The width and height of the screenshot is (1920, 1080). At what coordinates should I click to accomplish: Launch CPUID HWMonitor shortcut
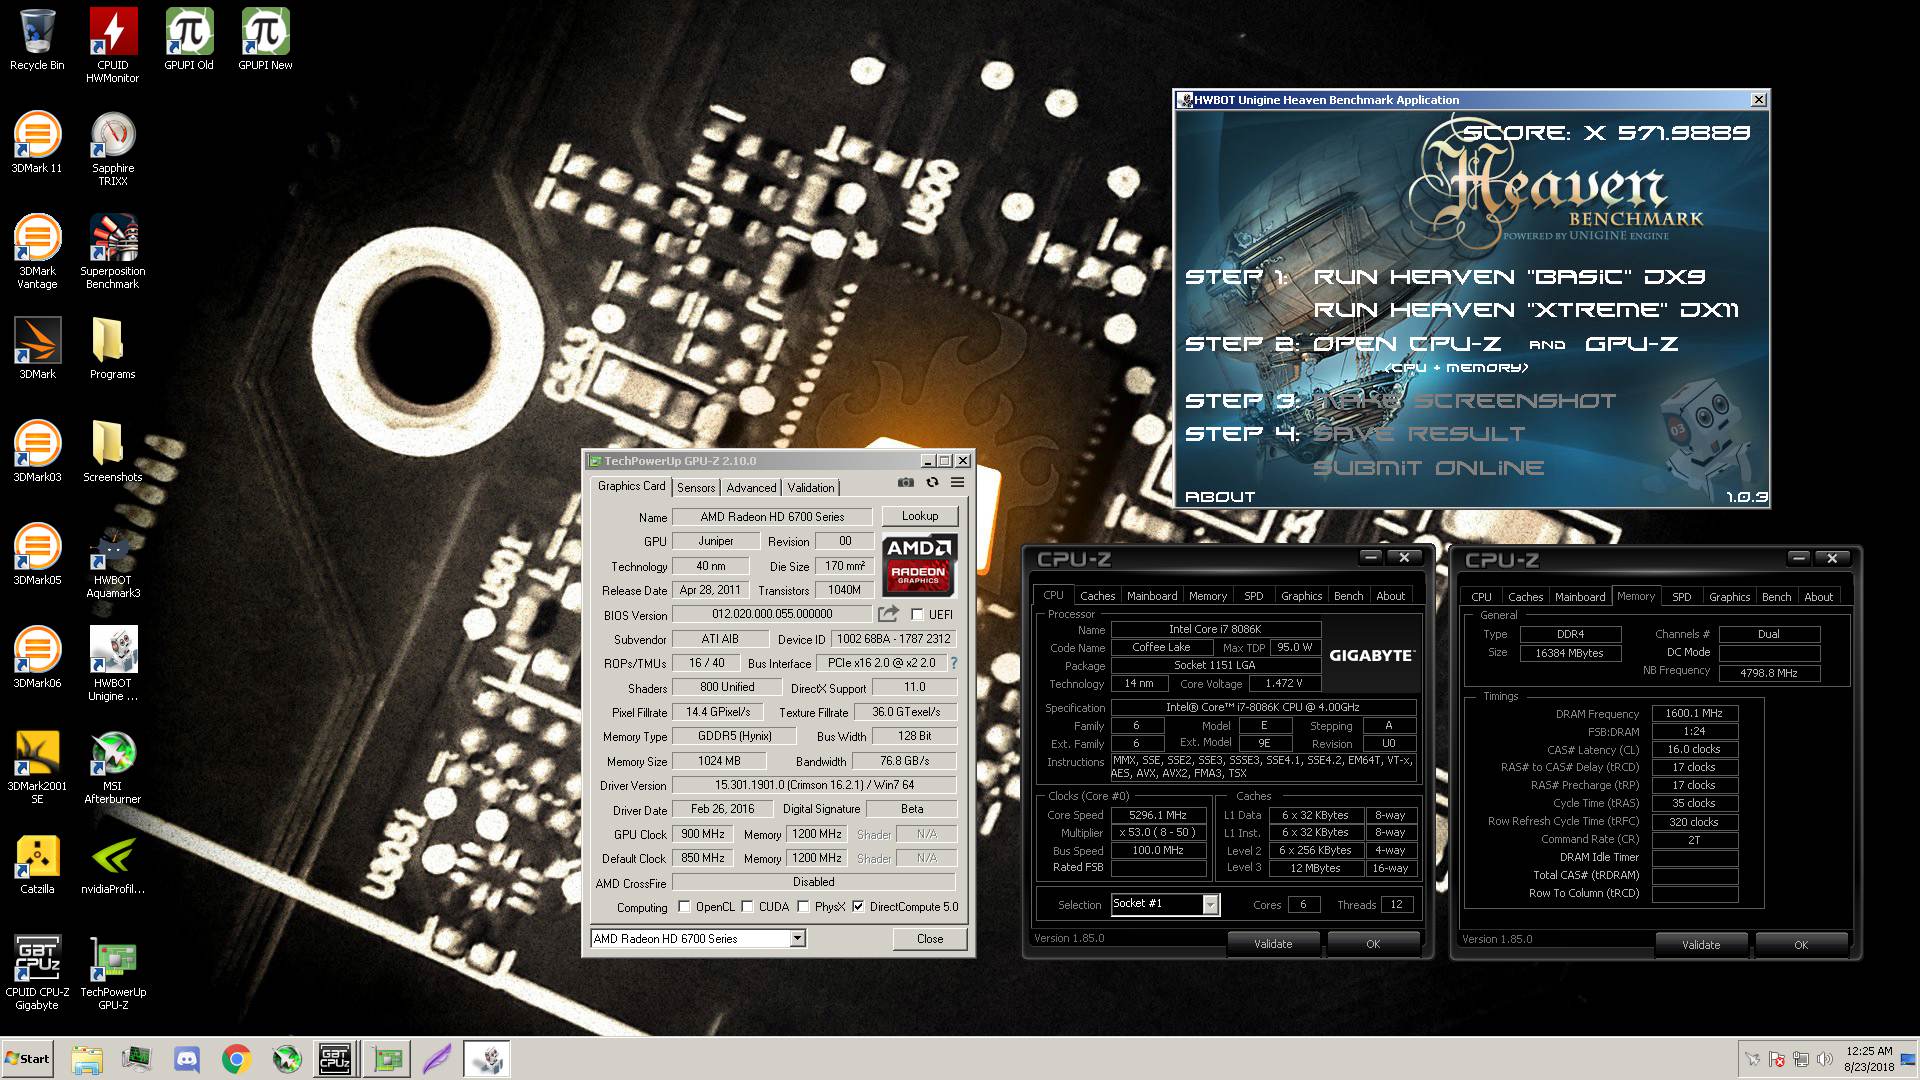point(112,44)
